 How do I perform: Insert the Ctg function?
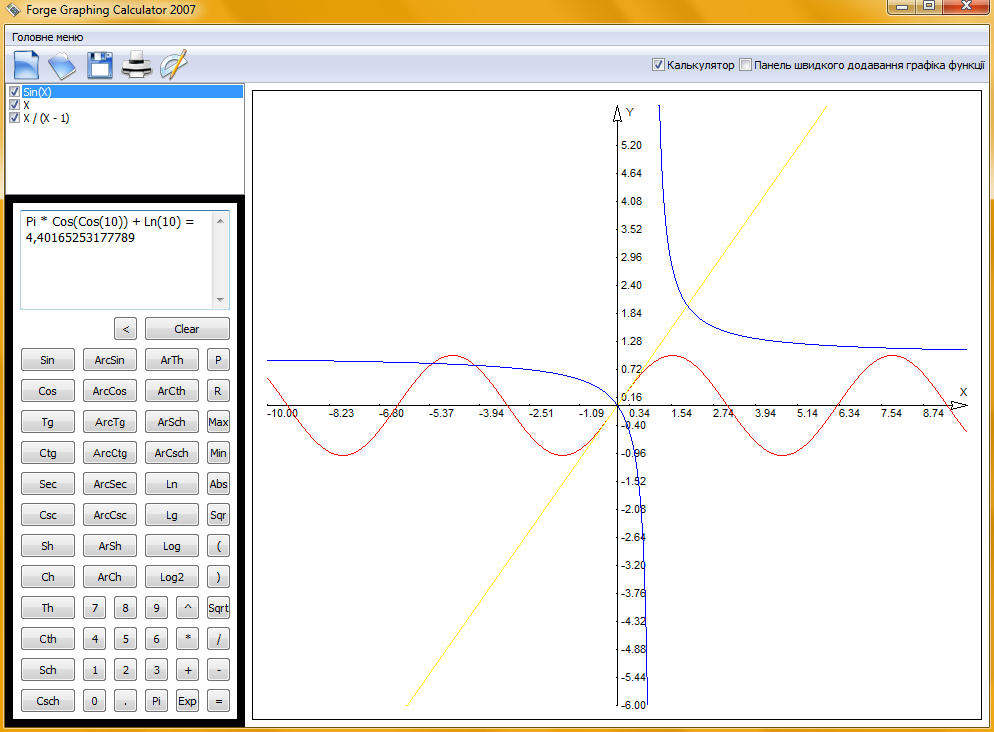click(48, 453)
